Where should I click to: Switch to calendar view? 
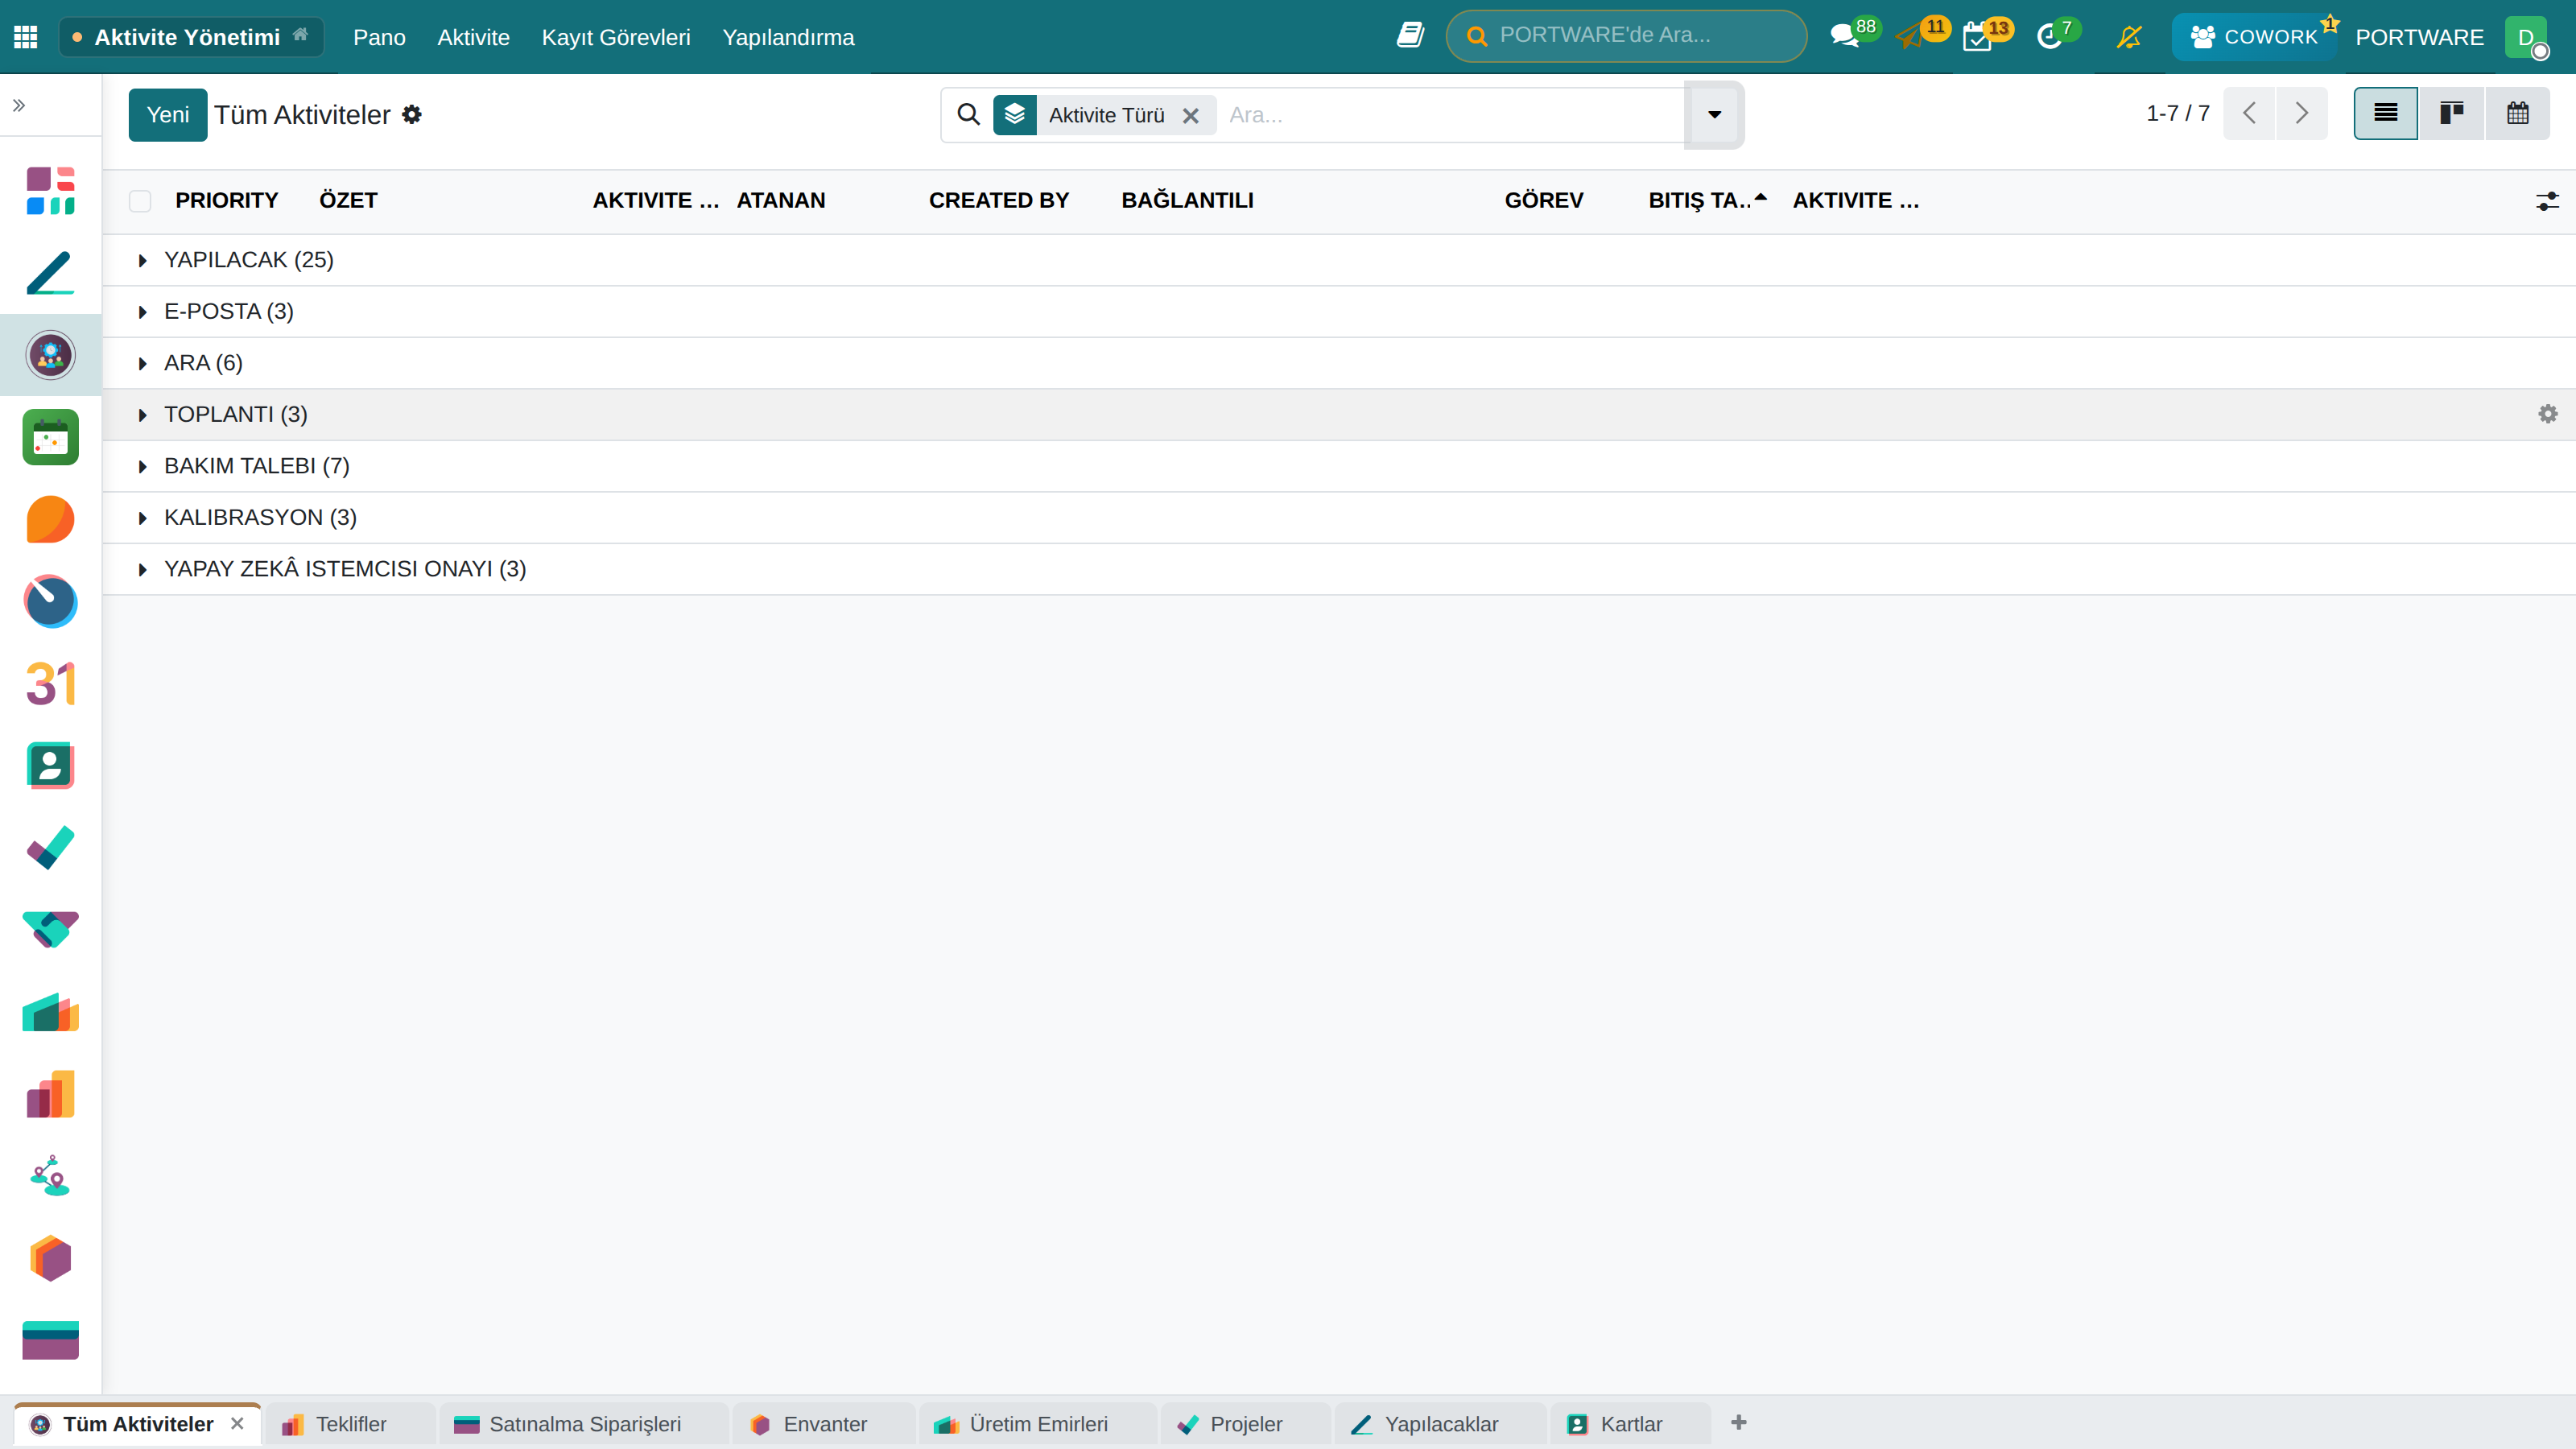click(2517, 113)
